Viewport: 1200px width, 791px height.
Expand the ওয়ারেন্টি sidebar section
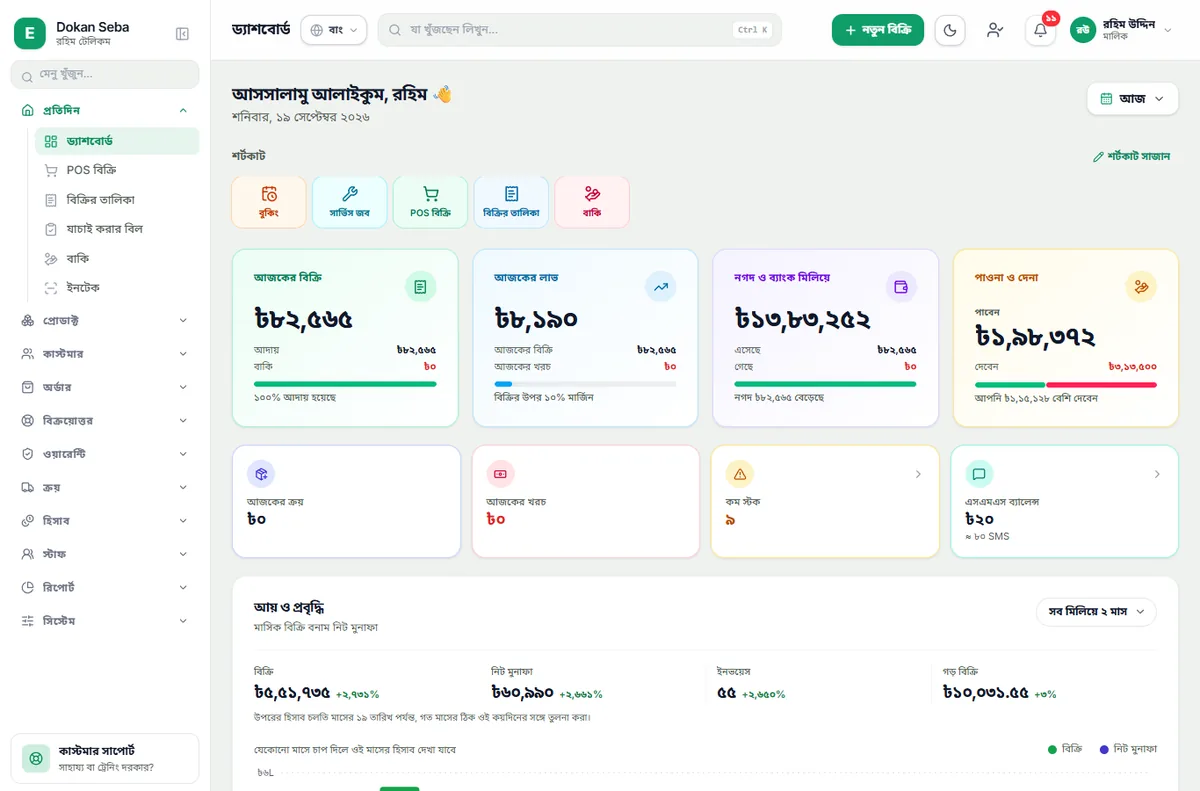[105, 454]
